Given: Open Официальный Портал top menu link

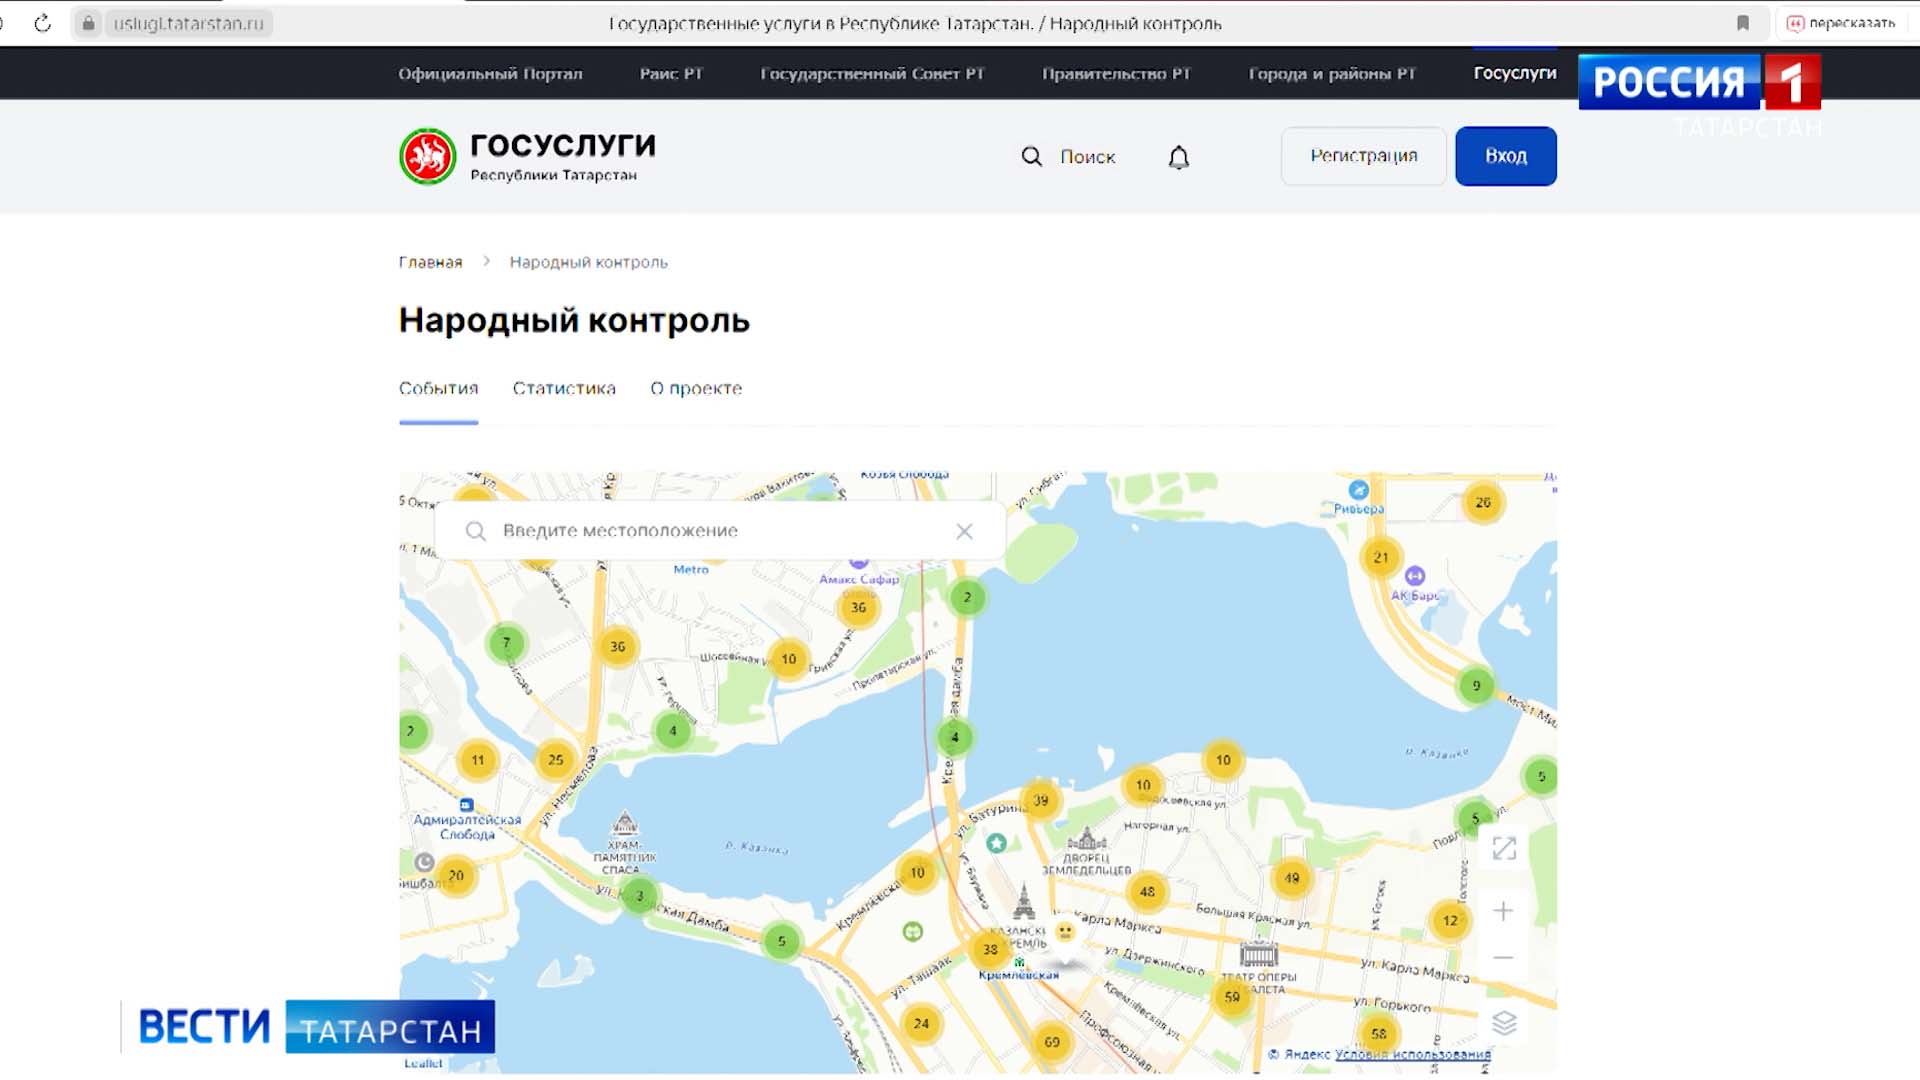Looking at the screenshot, I should (490, 74).
